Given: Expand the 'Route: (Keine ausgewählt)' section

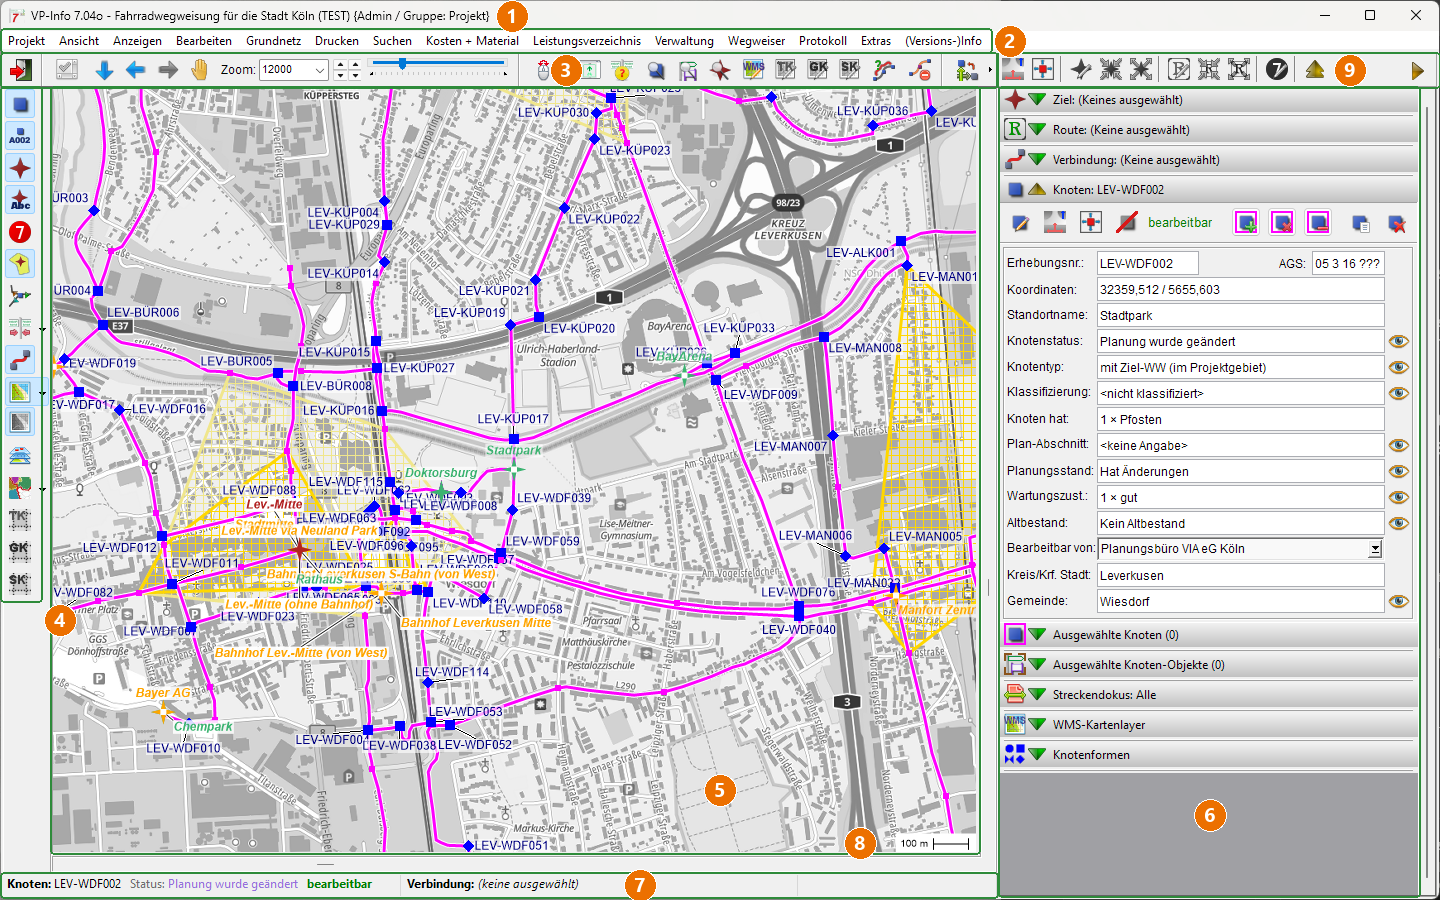Looking at the screenshot, I should 1037,130.
